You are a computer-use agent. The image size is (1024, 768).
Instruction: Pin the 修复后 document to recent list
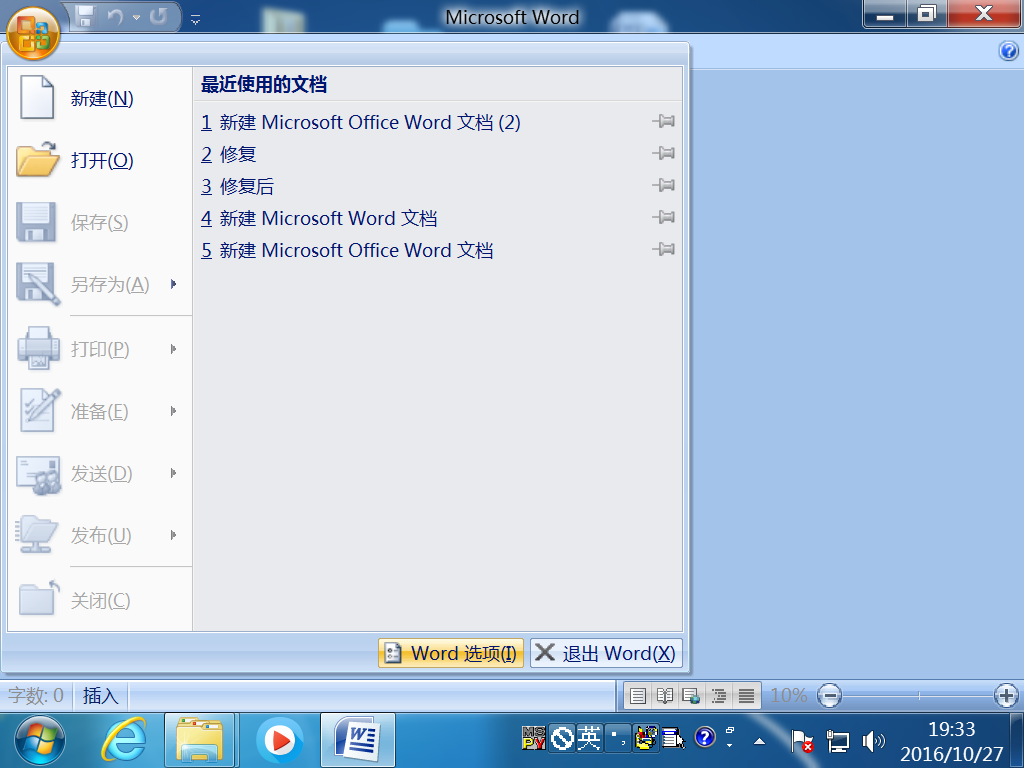664,185
